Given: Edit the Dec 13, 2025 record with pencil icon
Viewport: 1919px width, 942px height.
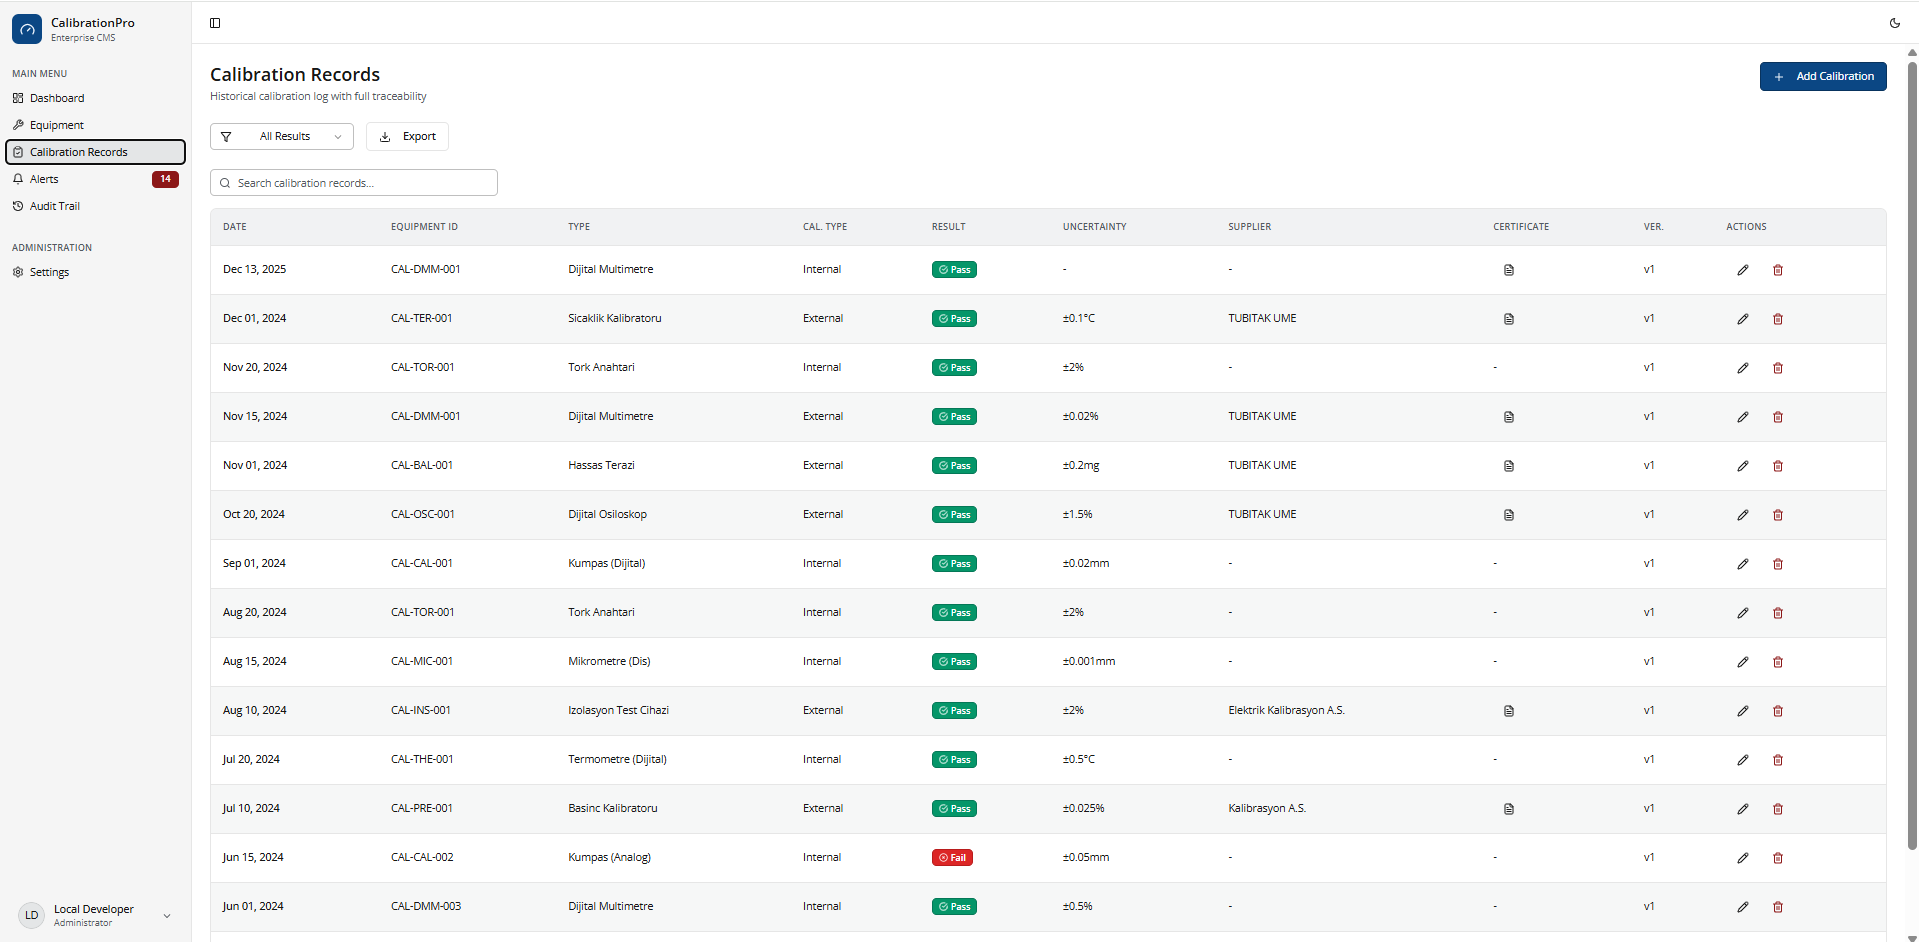Looking at the screenshot, I should point(1743,269).
